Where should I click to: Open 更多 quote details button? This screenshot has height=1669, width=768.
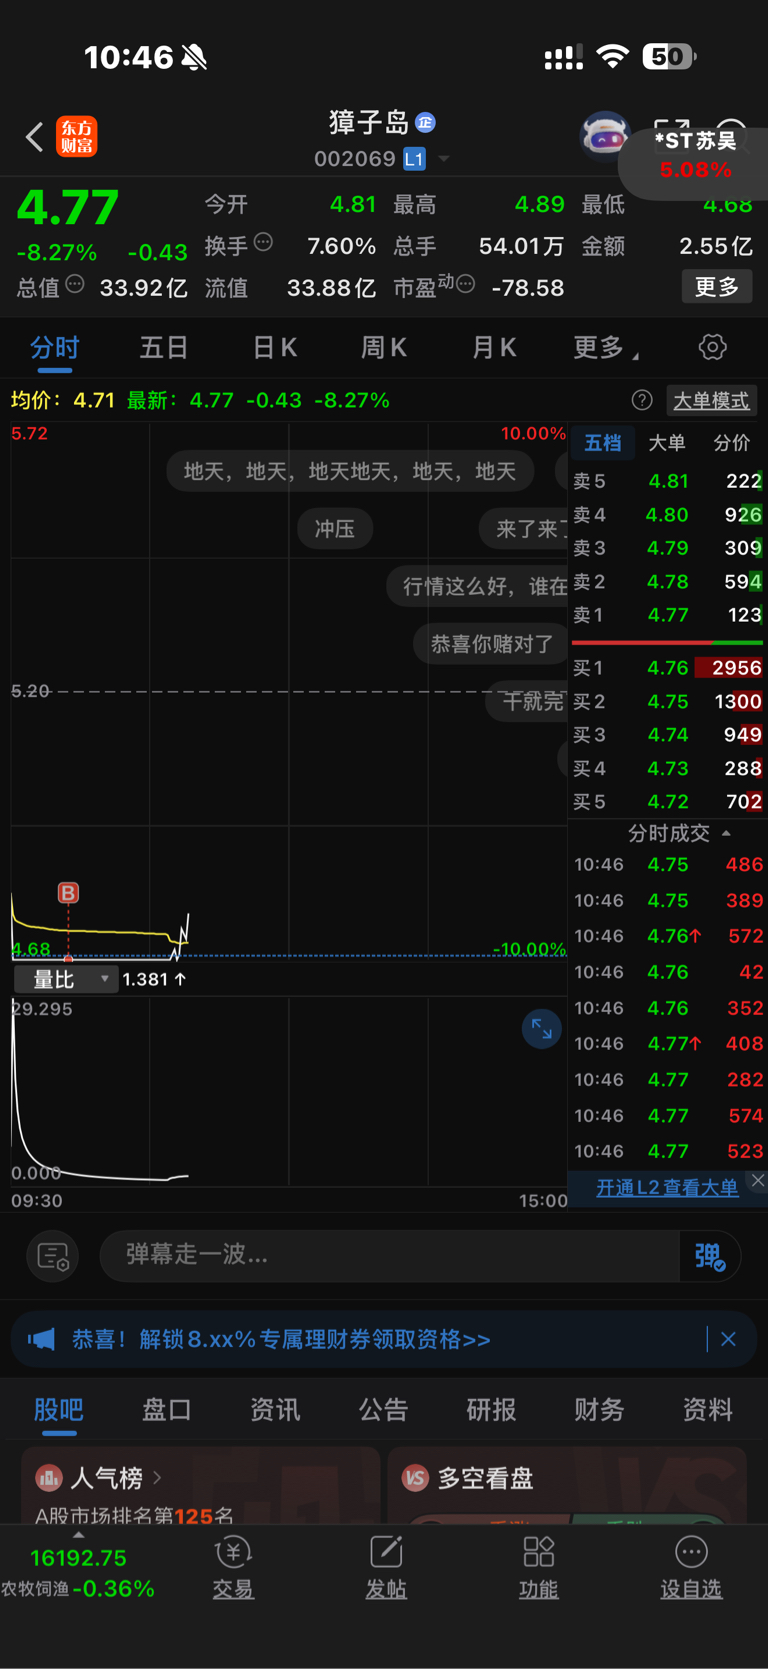pos(717,287)
